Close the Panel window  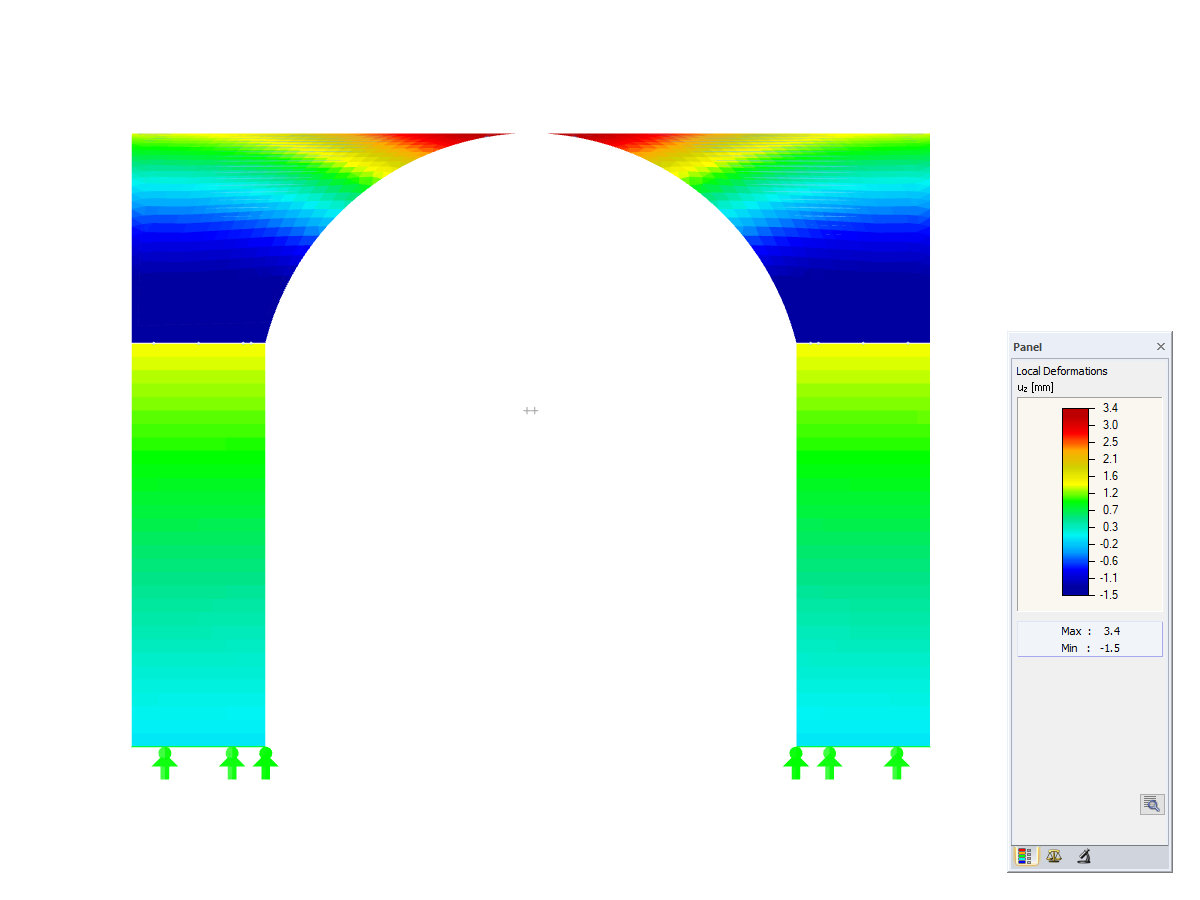tap(1160, 347)
